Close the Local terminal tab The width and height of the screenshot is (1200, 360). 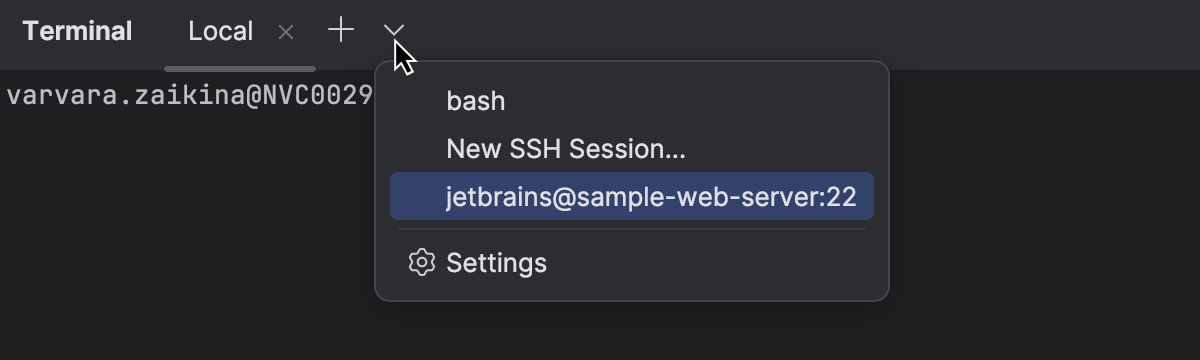286,32
